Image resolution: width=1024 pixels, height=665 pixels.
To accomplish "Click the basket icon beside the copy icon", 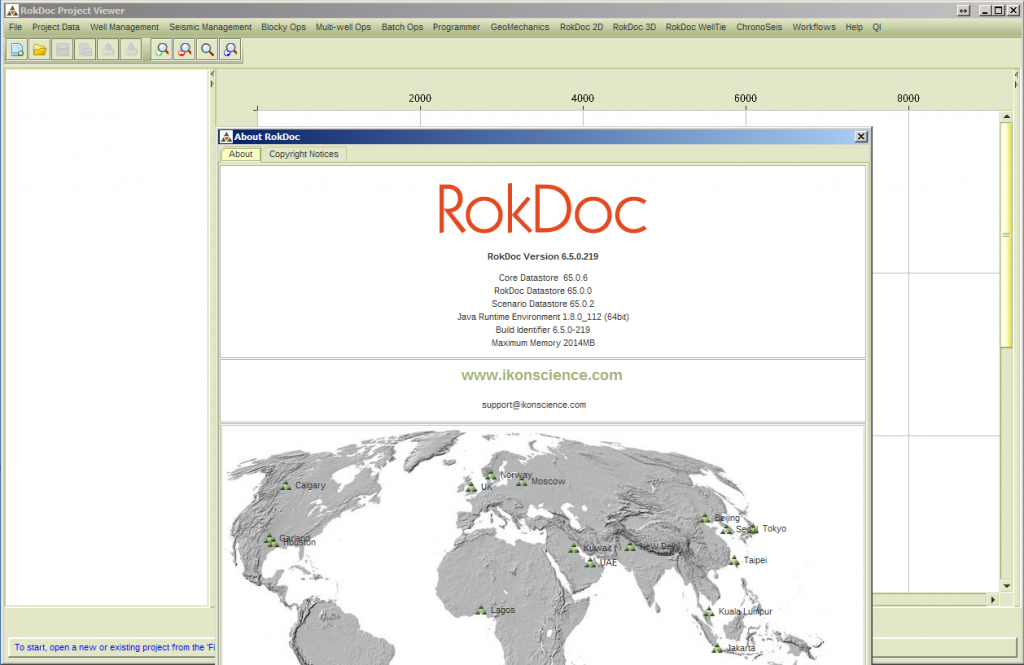I will tap(108, 50).
